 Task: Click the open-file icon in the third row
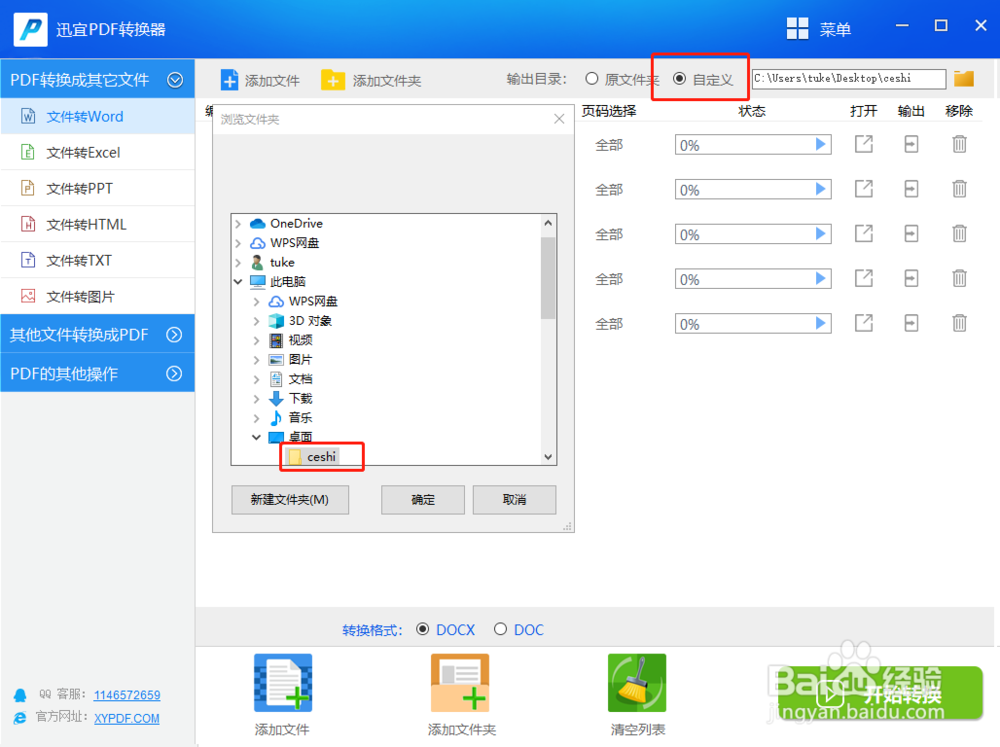click(864, 233)
